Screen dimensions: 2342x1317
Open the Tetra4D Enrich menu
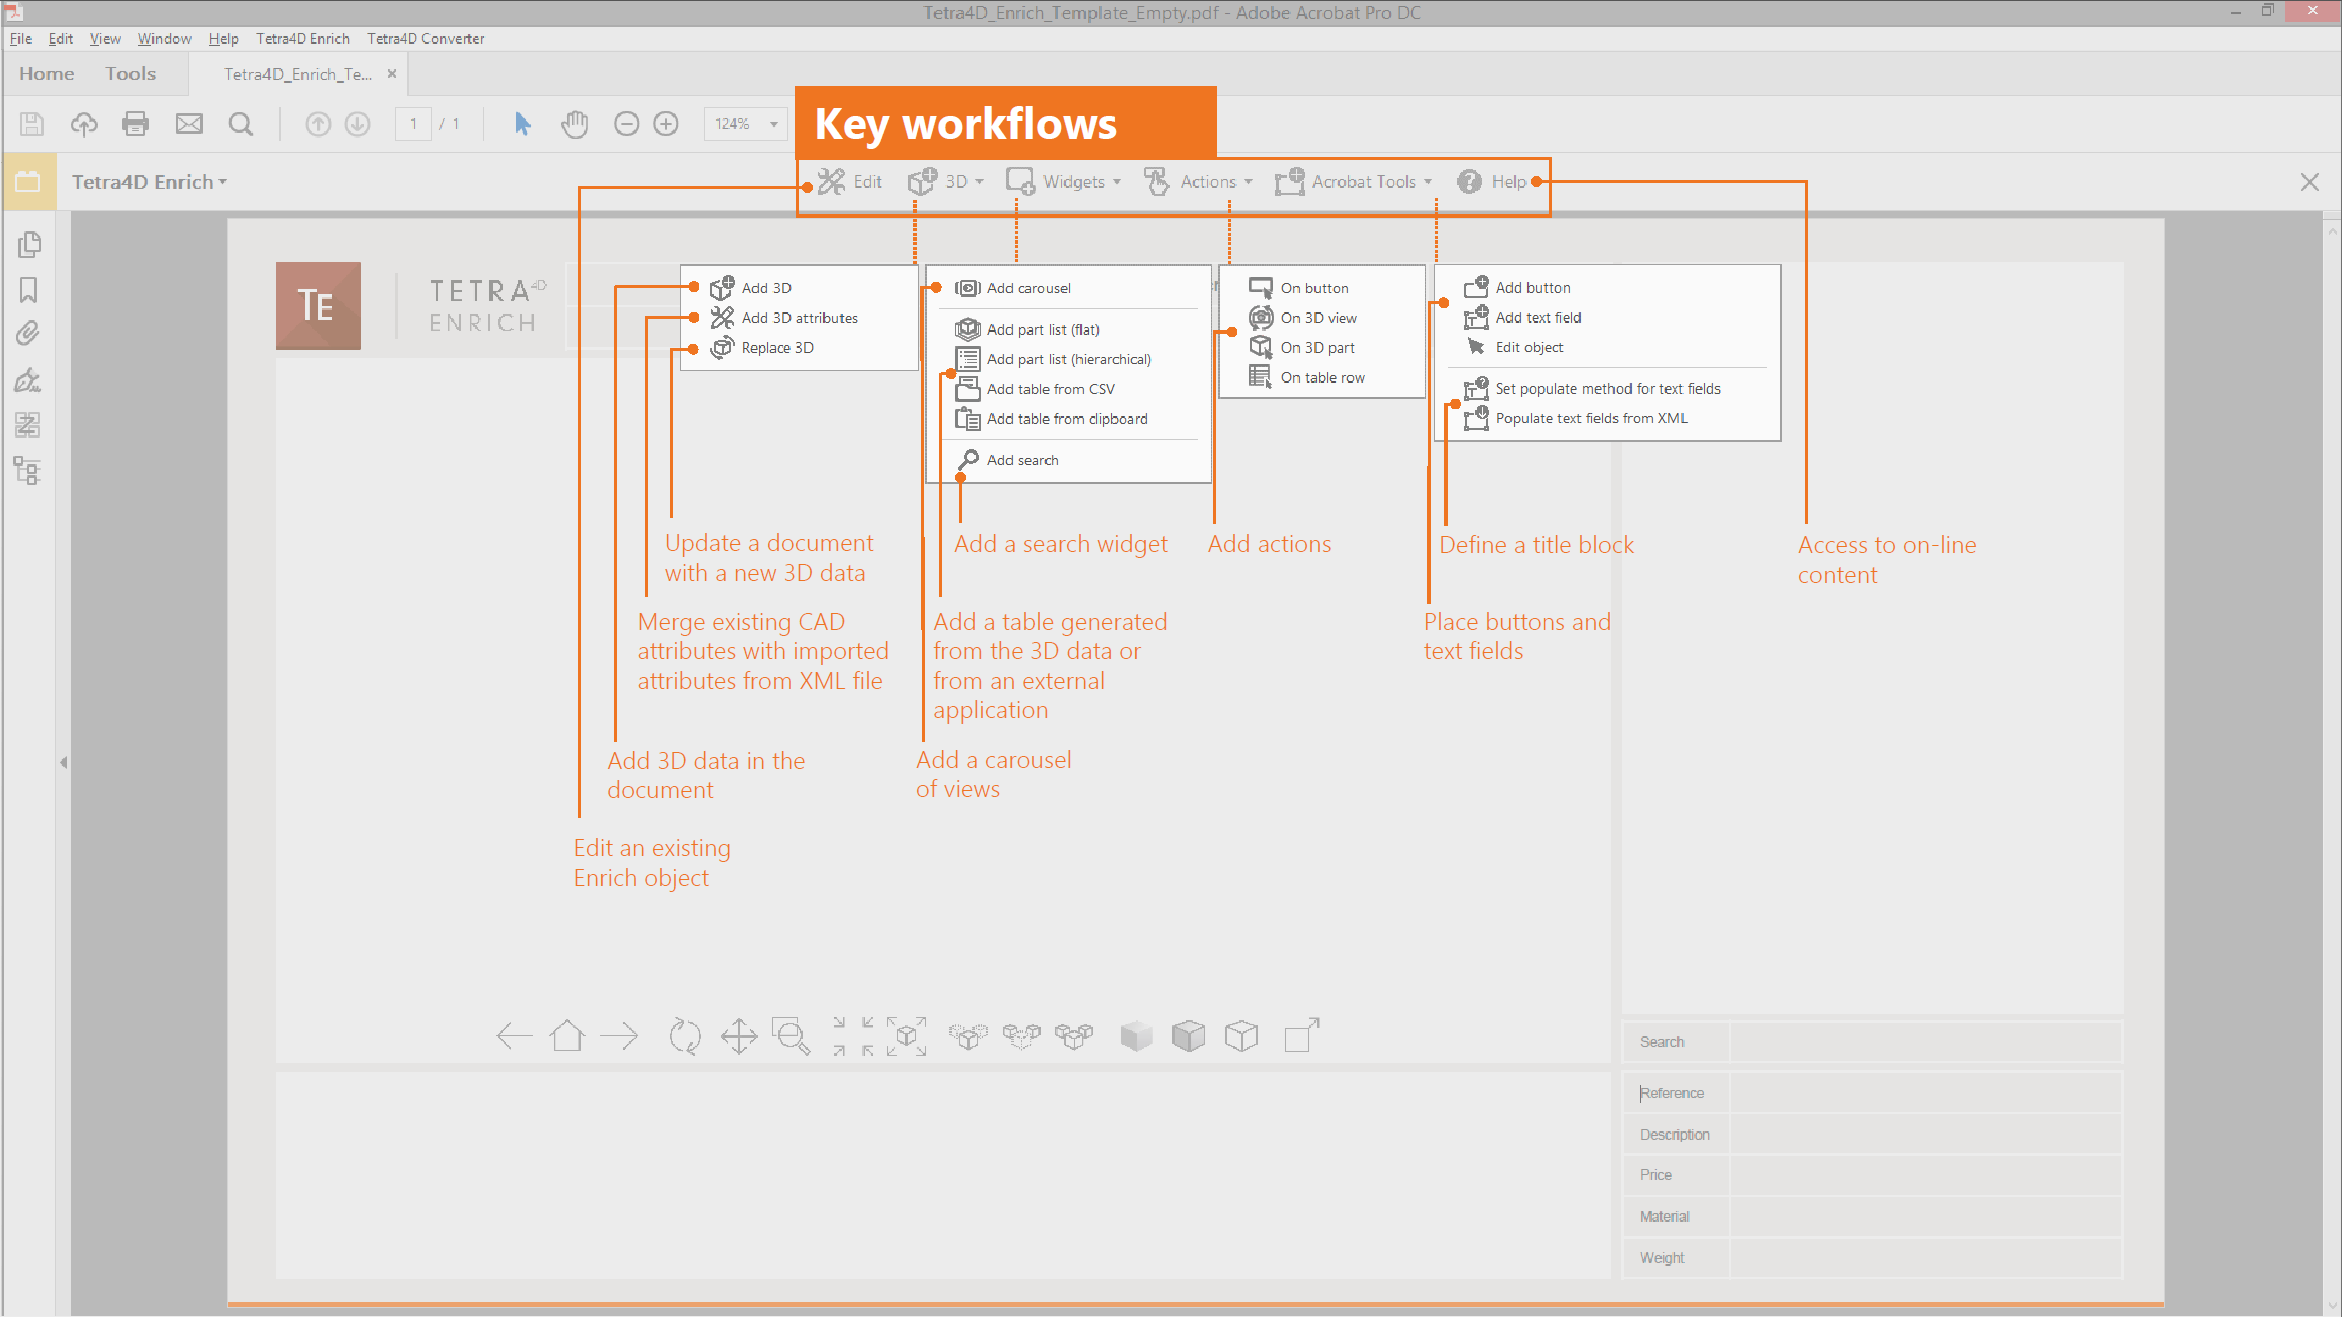click(x=303, y=39)
